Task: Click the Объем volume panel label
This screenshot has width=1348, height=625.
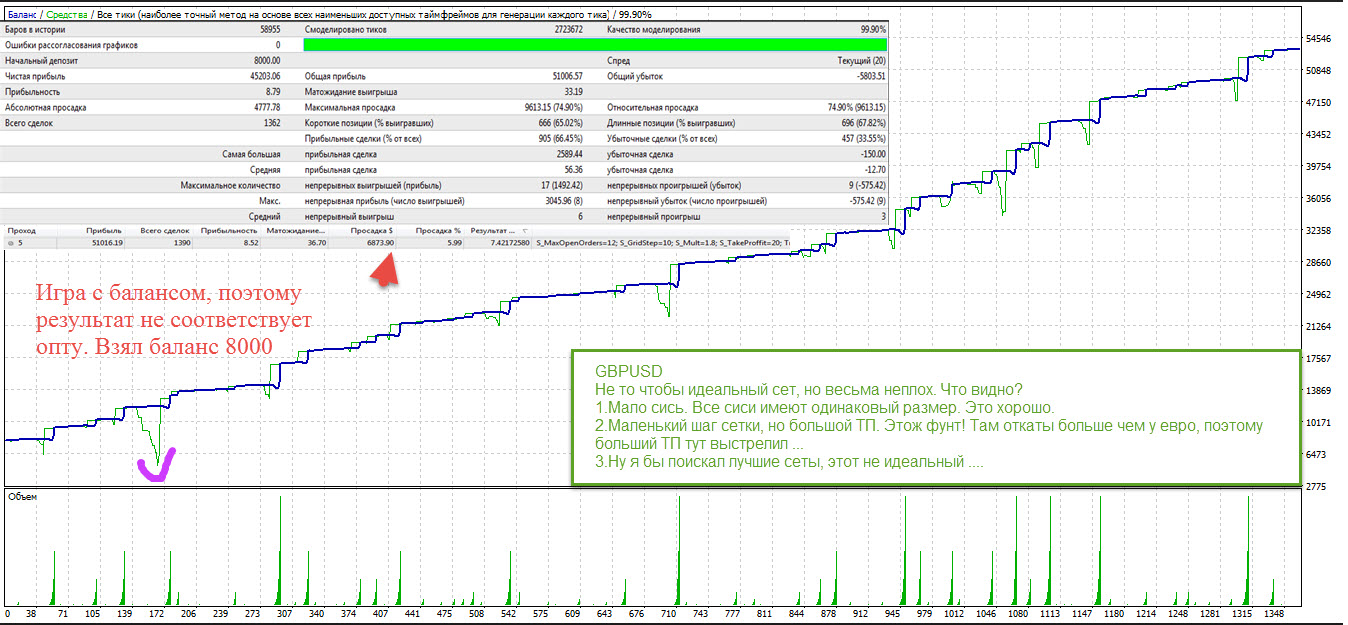Action: [x=22, y=496]
